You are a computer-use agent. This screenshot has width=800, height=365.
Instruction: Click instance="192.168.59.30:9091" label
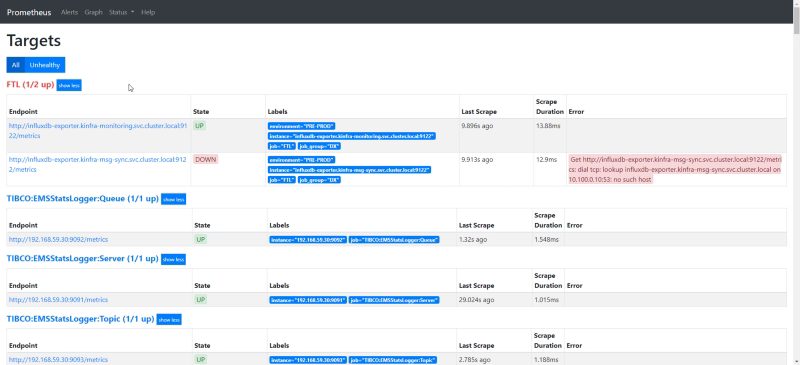tap(308, 300)
